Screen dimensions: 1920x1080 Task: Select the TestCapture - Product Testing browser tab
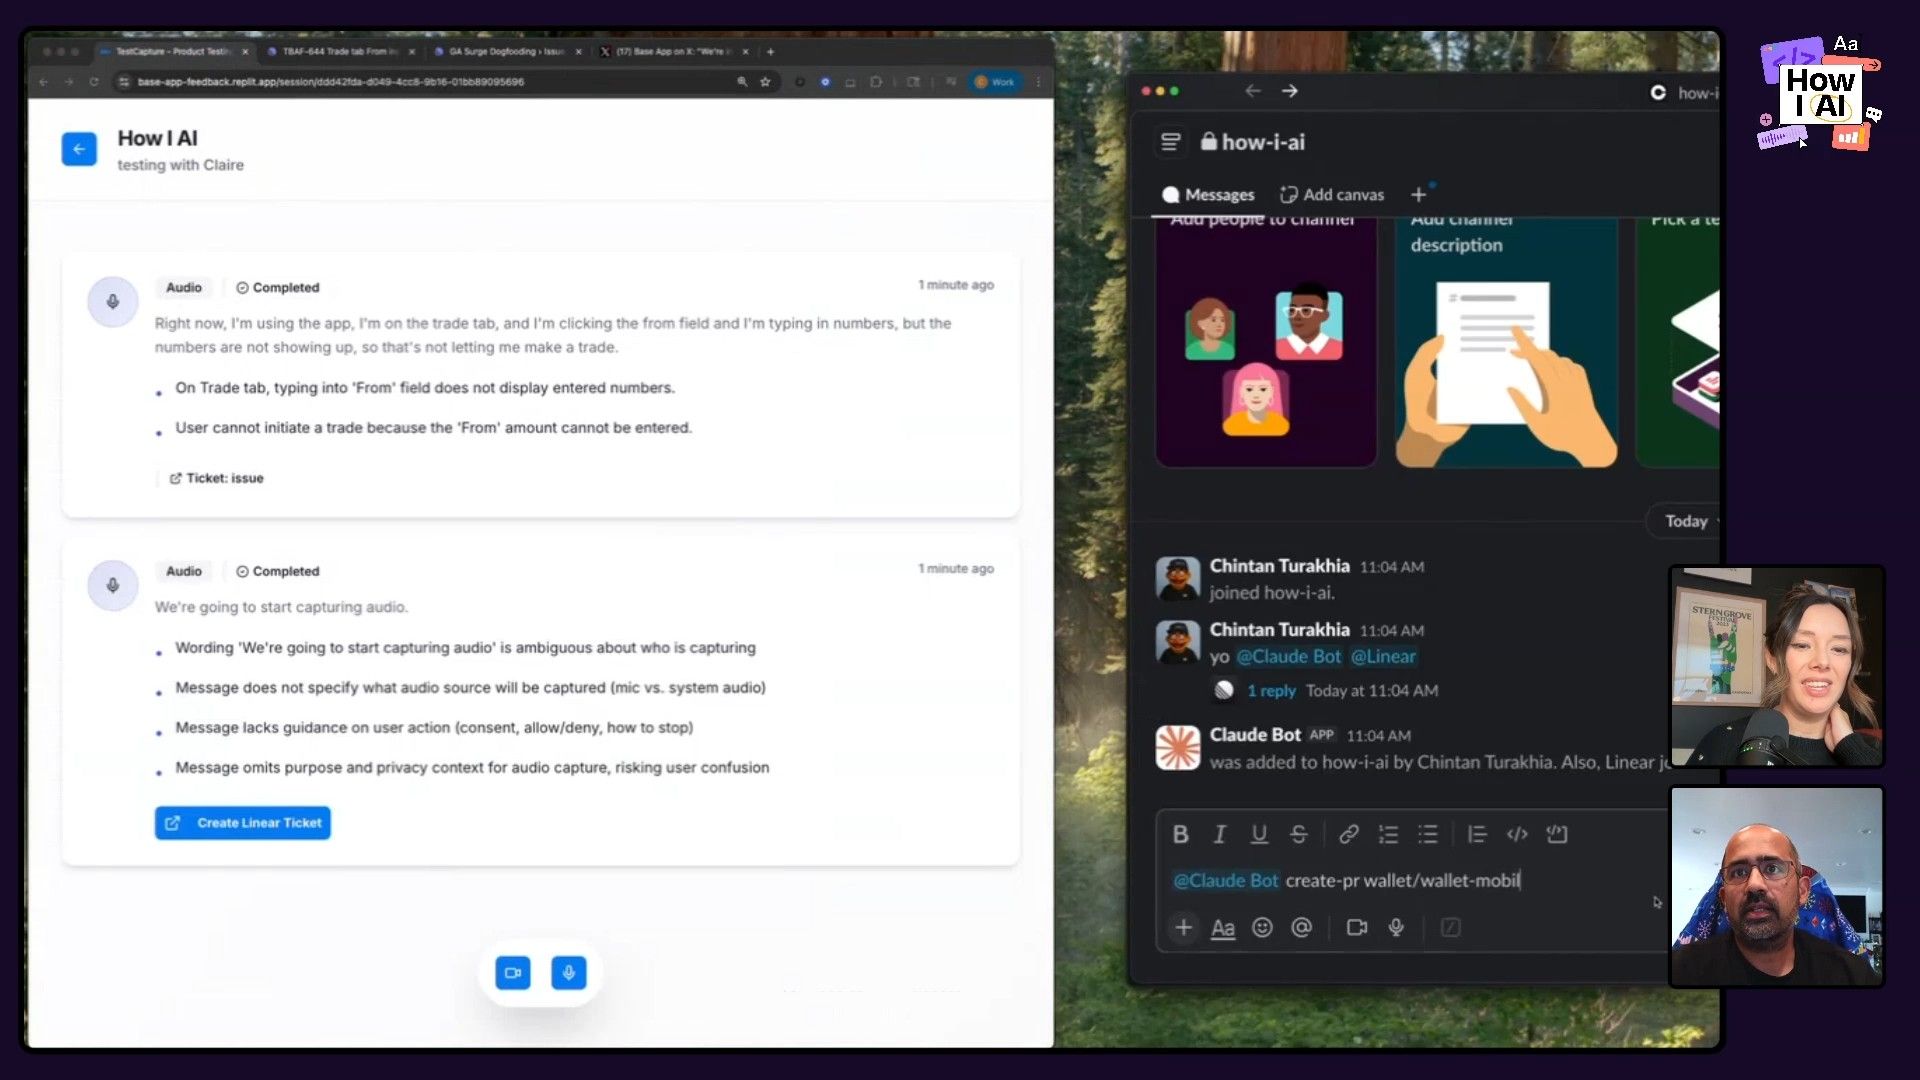(173, 51)
